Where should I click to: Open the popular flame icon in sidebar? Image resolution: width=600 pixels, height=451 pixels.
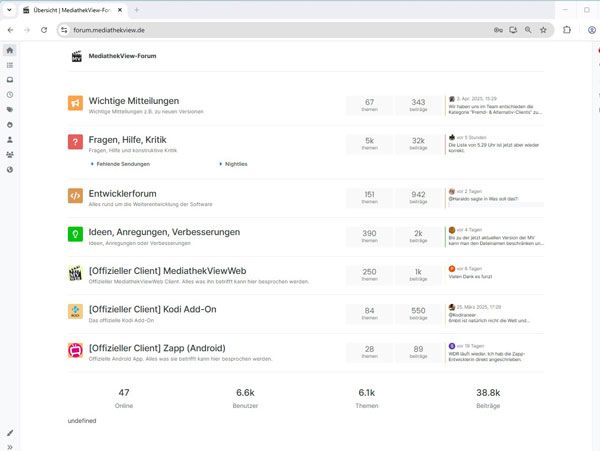[x=10, y=125]
